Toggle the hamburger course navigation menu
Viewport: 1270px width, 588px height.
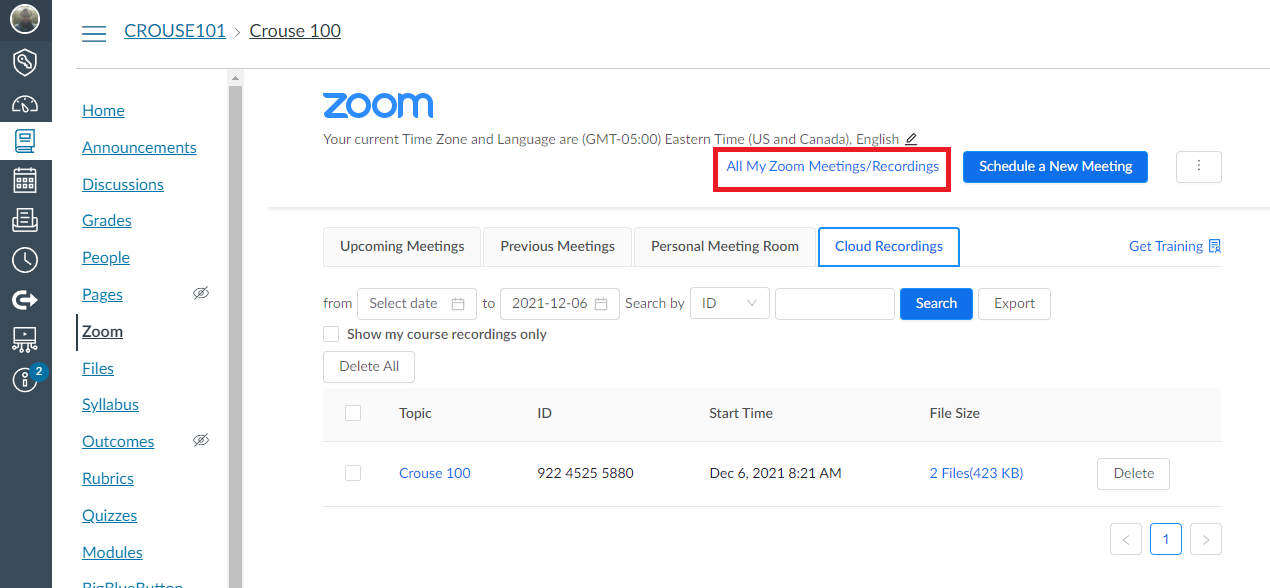pos(94,34)
